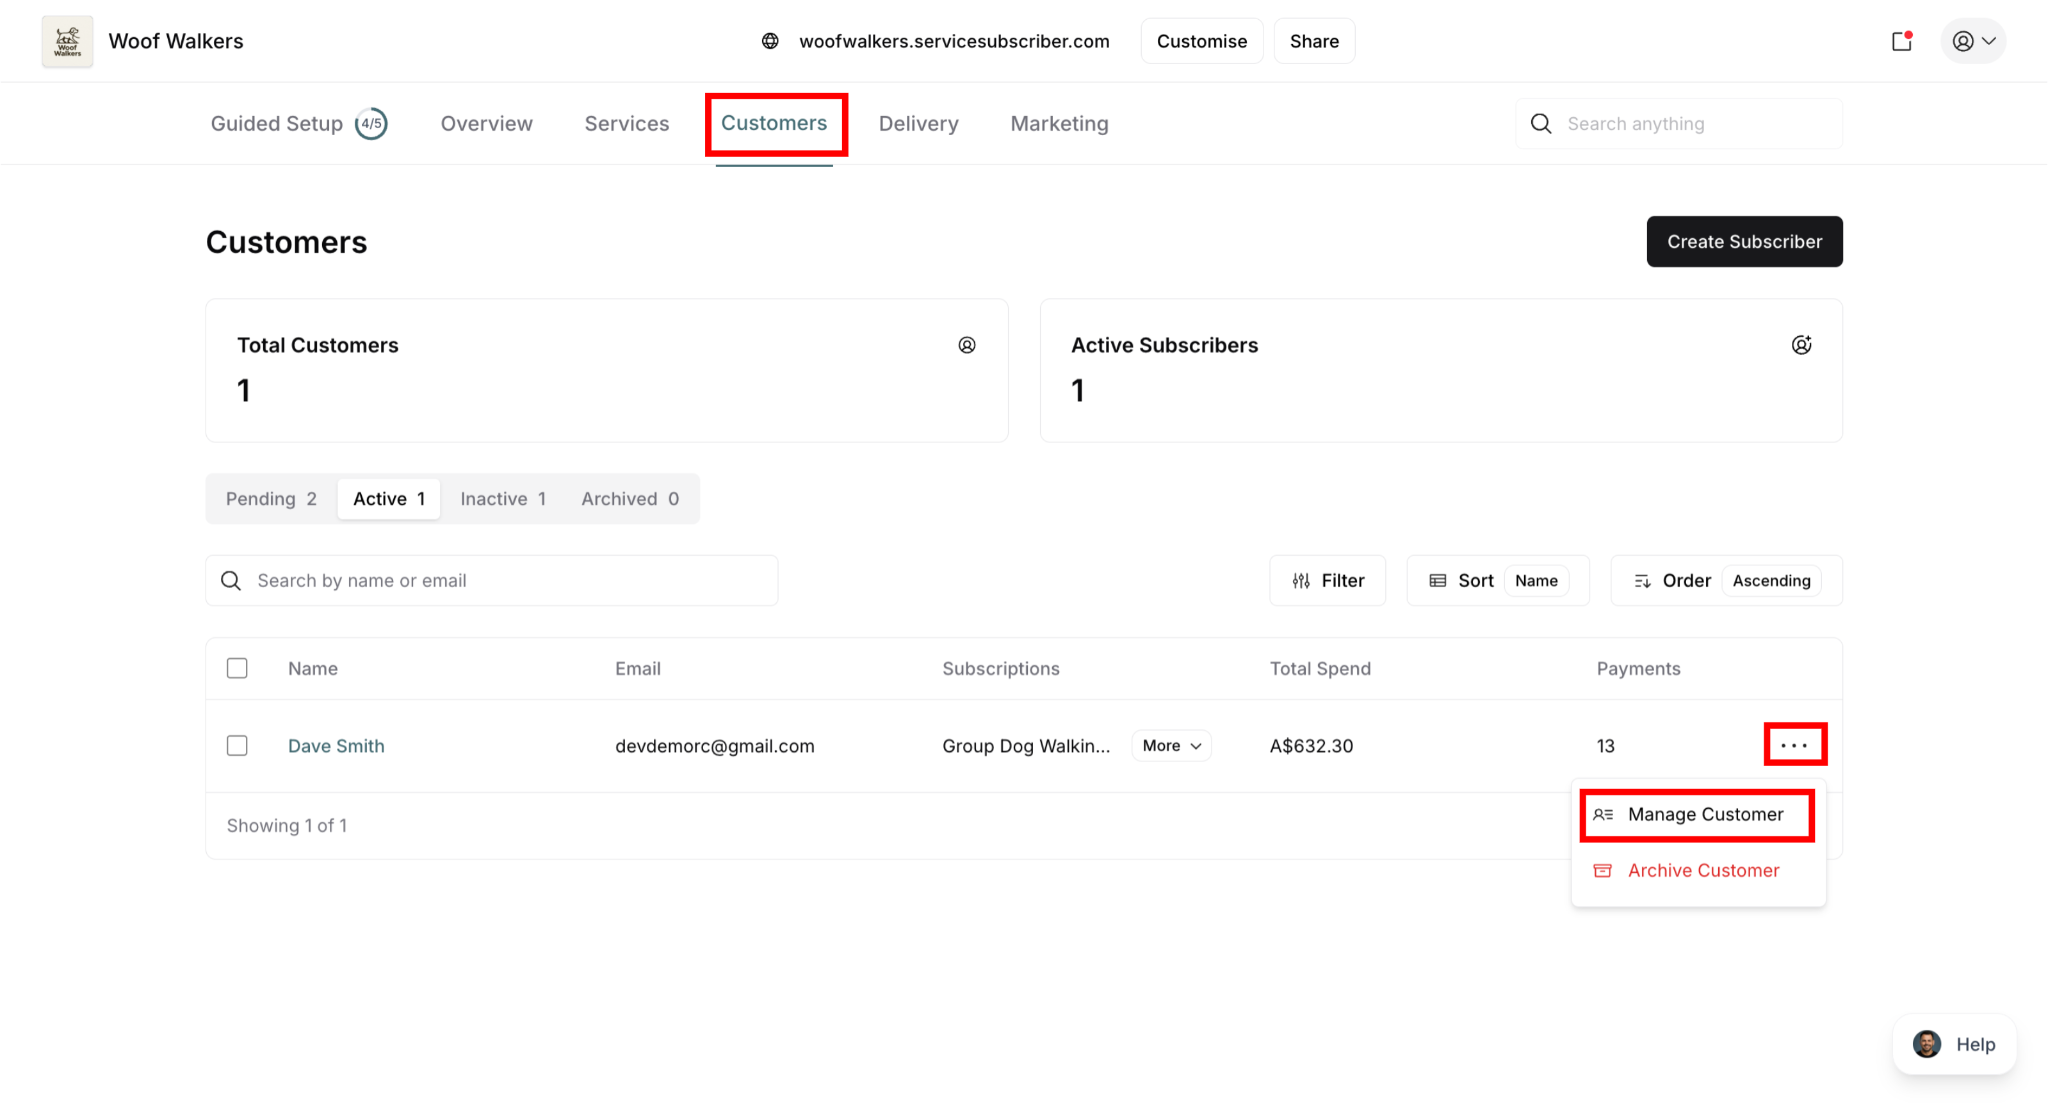The image size is (2048, 1105).
Task: Click the globe icon beside site URL
Action: tap(770, 41)
